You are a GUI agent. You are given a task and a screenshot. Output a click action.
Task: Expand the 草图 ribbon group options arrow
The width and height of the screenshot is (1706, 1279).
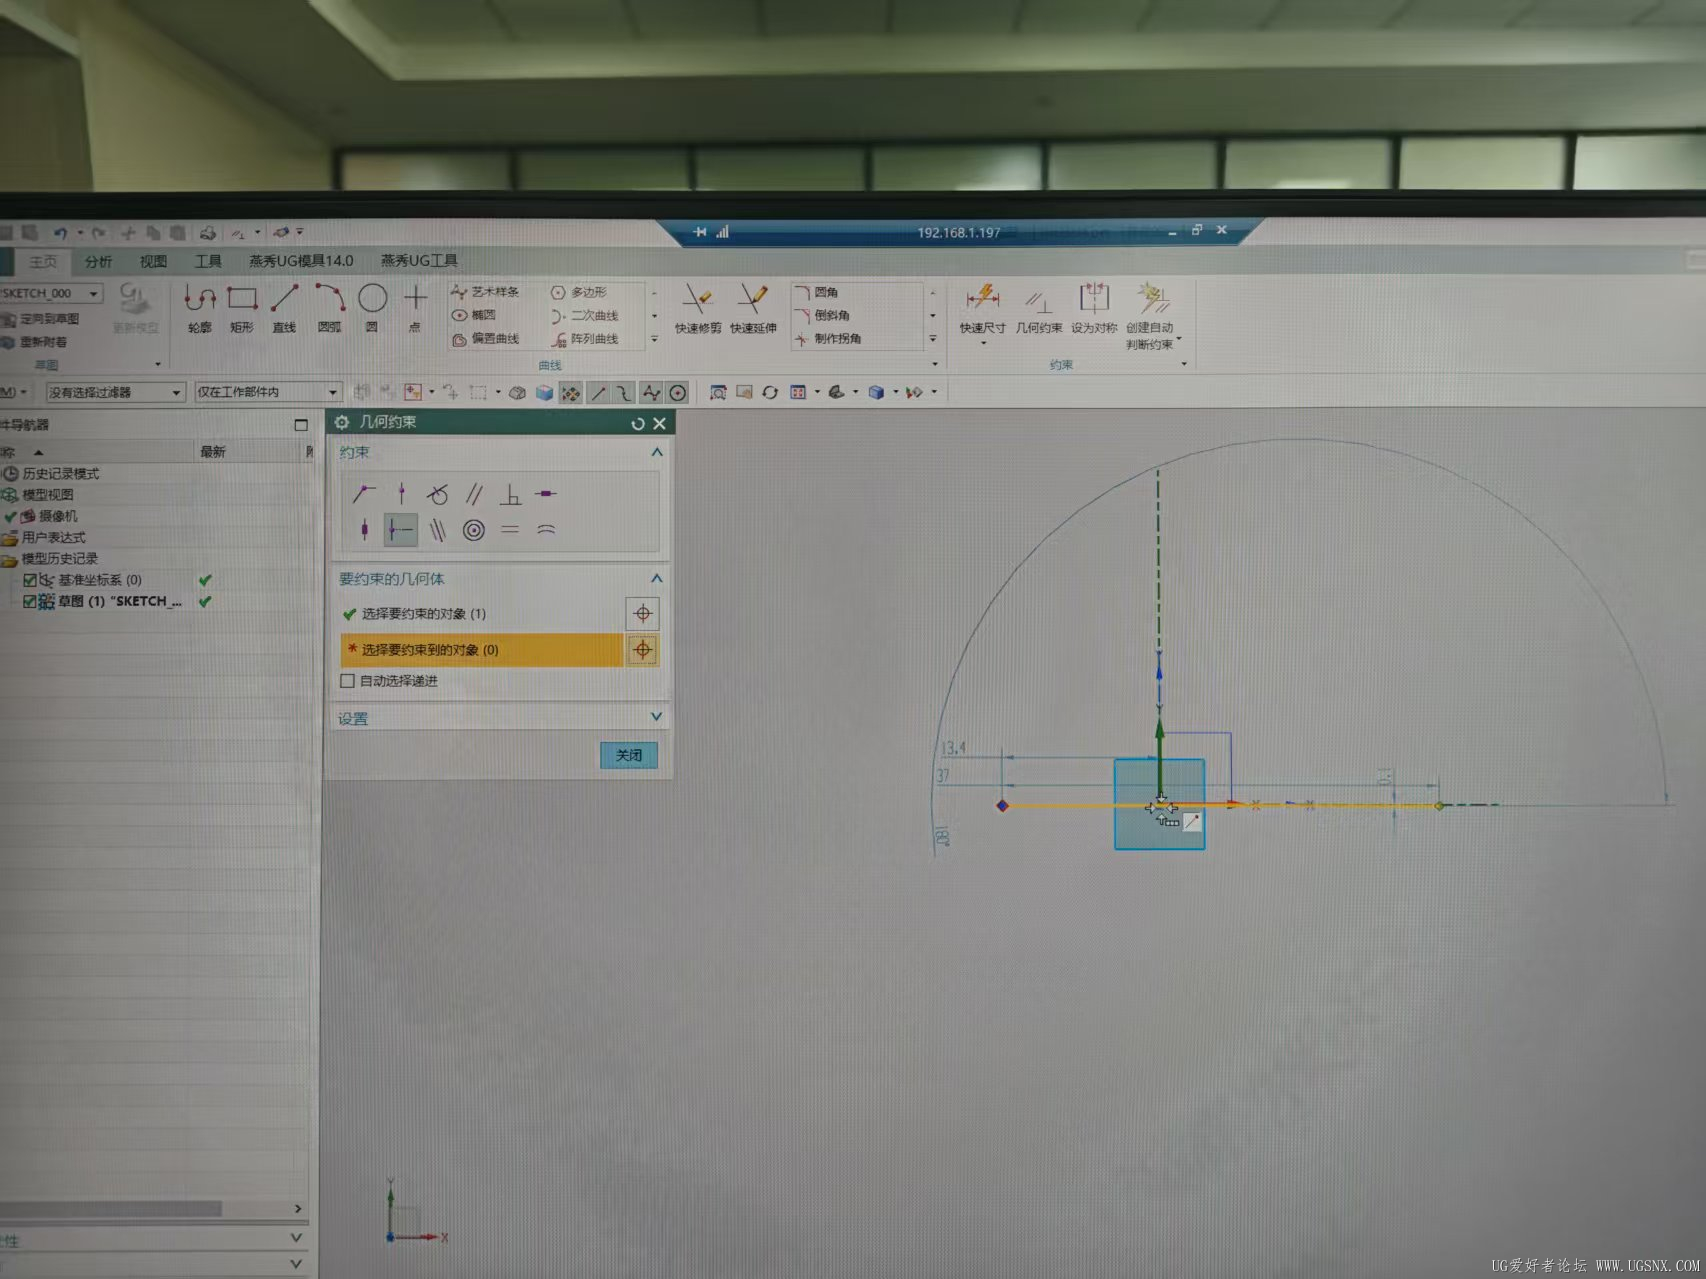(x=157, y=364)
